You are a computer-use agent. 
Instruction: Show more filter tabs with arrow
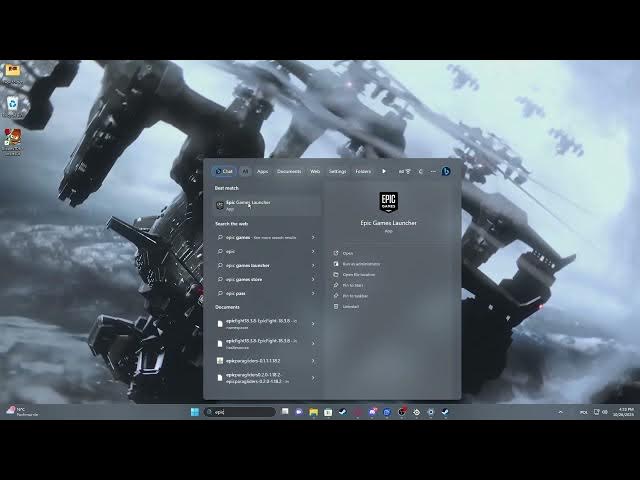click(384, 171)
